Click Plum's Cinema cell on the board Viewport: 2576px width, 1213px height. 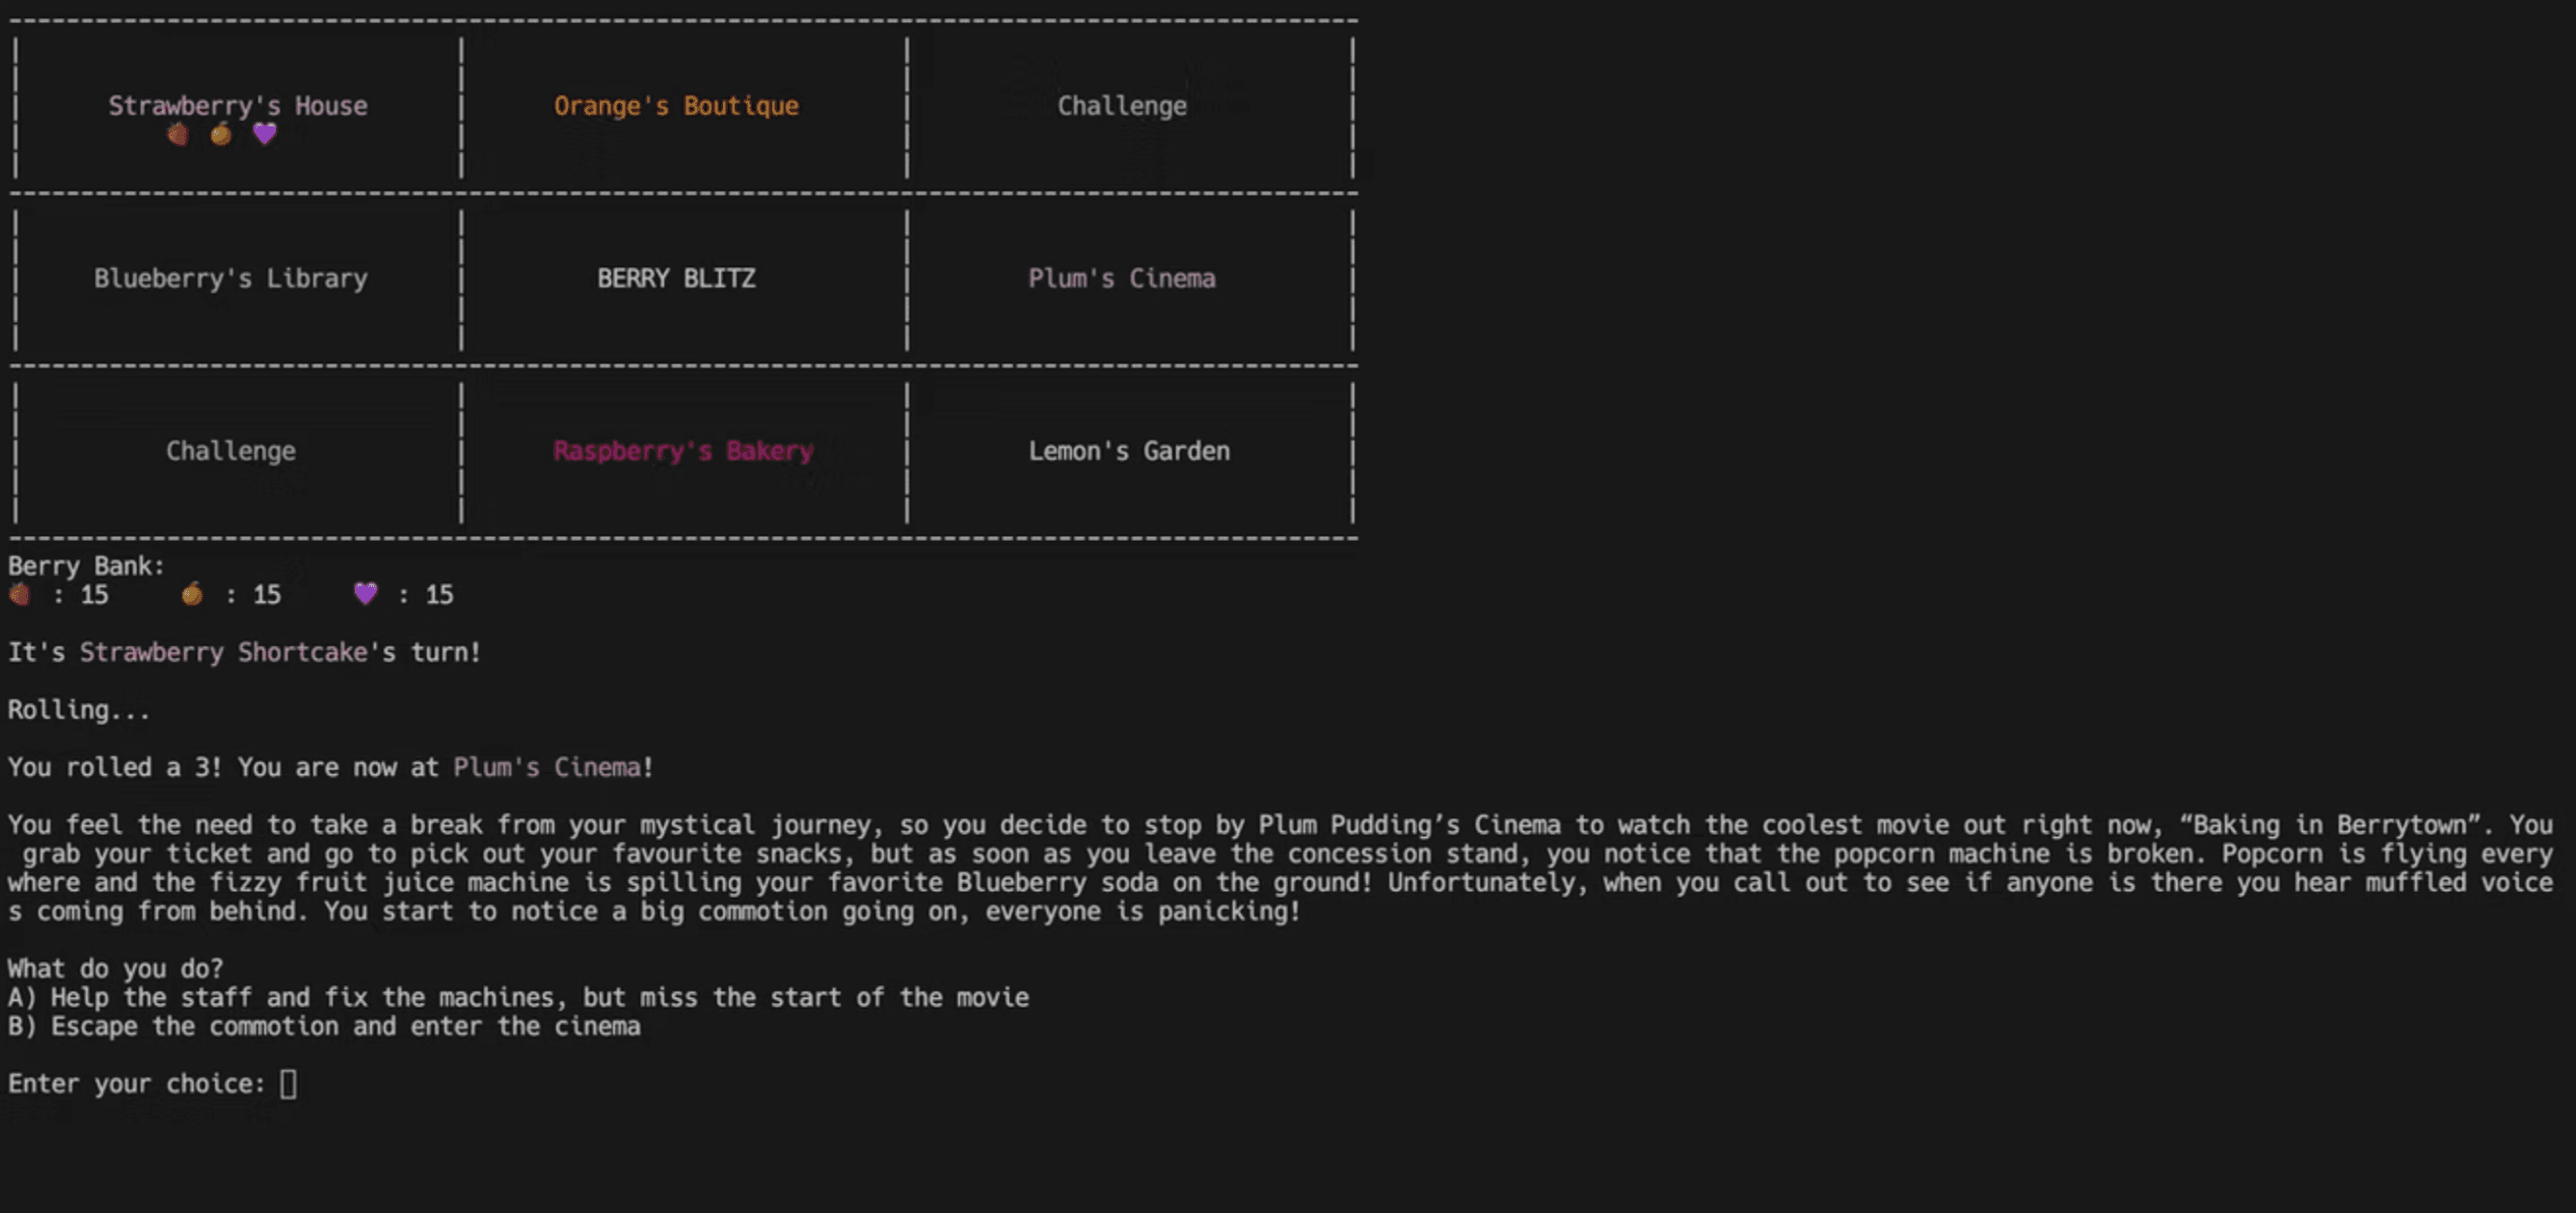pos(1121,278)
